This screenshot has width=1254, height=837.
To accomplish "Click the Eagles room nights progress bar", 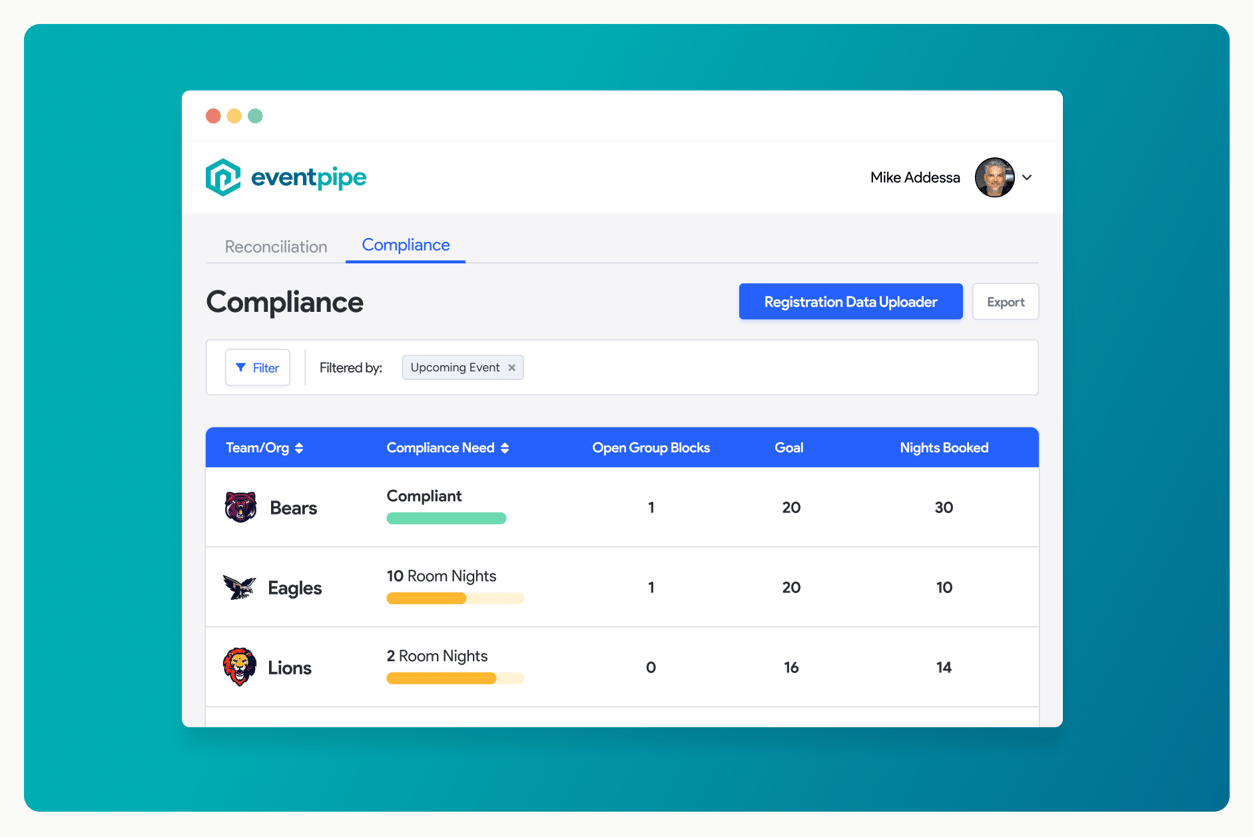I will [x=454, y=598].
